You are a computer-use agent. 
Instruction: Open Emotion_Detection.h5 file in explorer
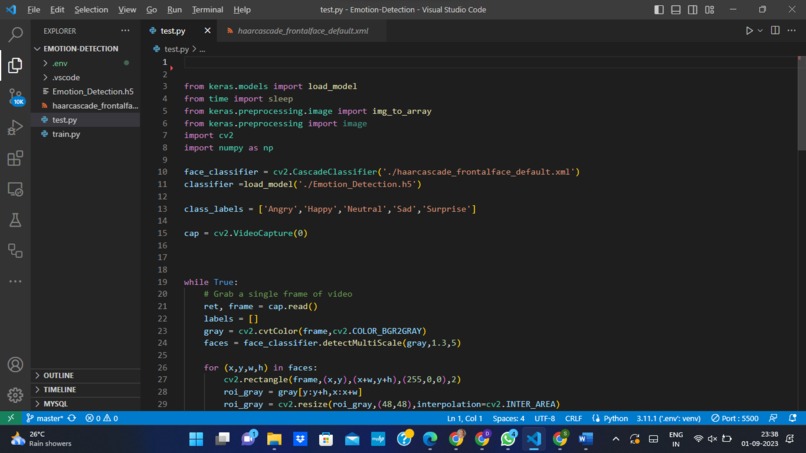pos(93,92)
